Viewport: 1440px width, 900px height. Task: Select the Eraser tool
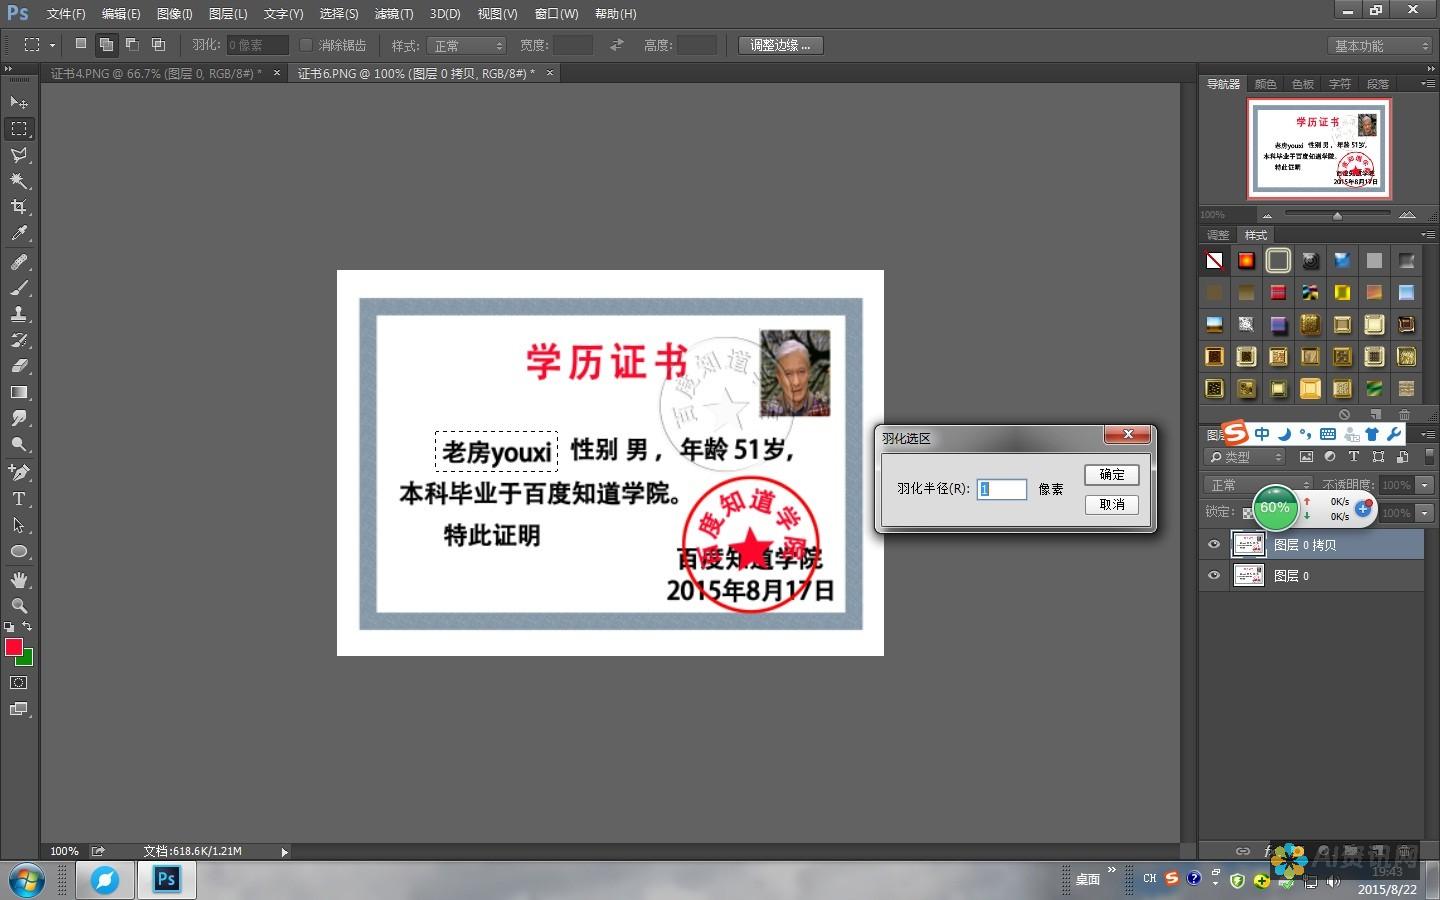click(x=19, y=366)
